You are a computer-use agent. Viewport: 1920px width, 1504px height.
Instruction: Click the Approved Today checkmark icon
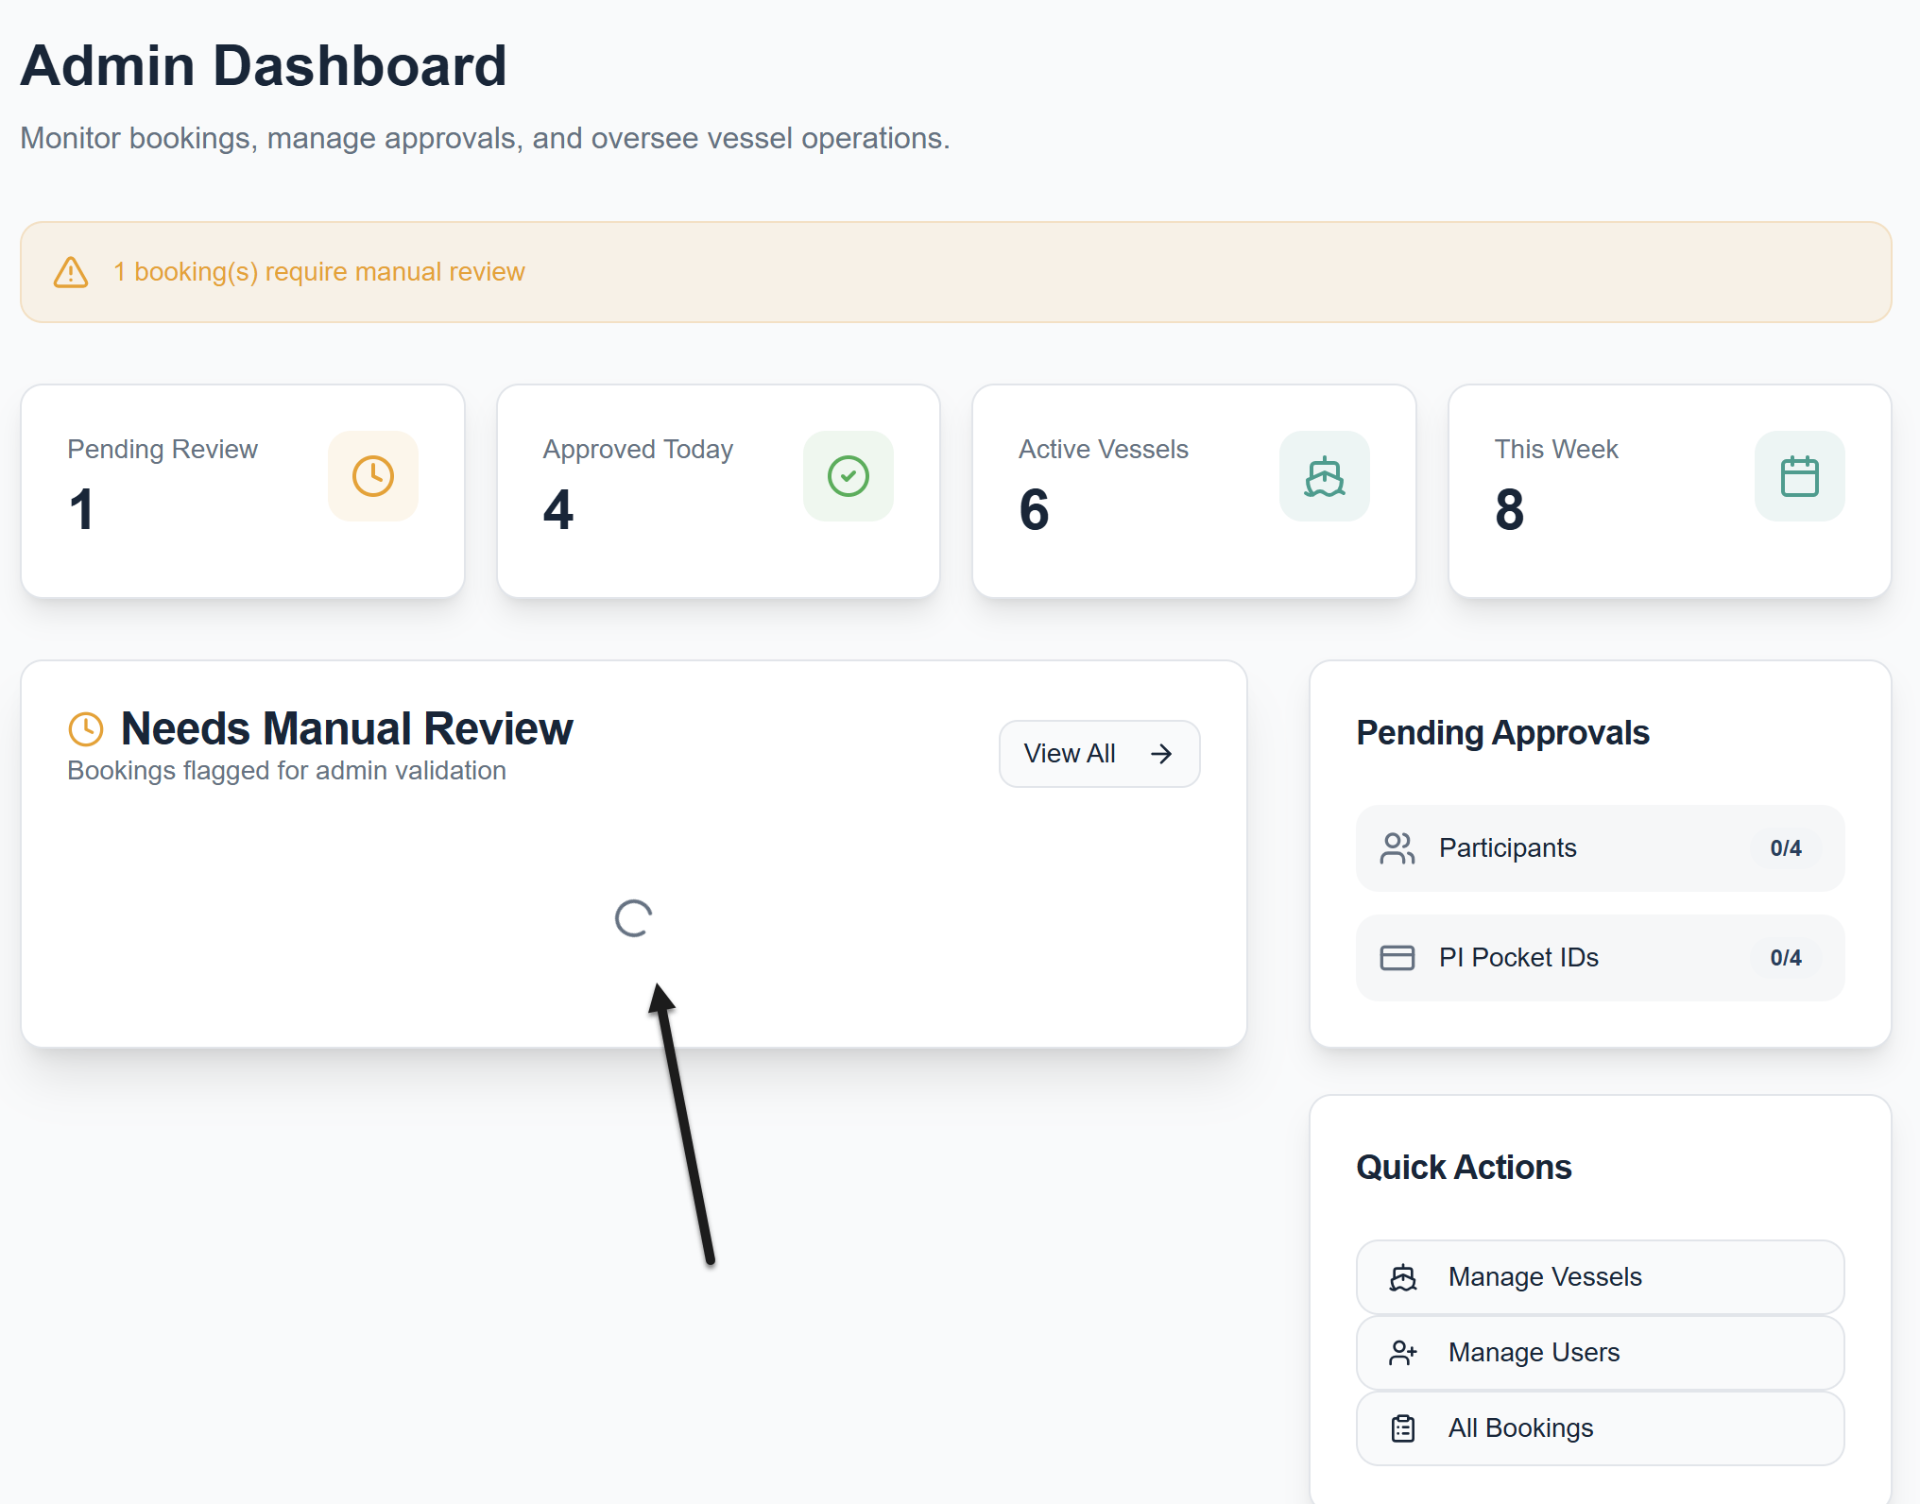click(x=848, y=476)
